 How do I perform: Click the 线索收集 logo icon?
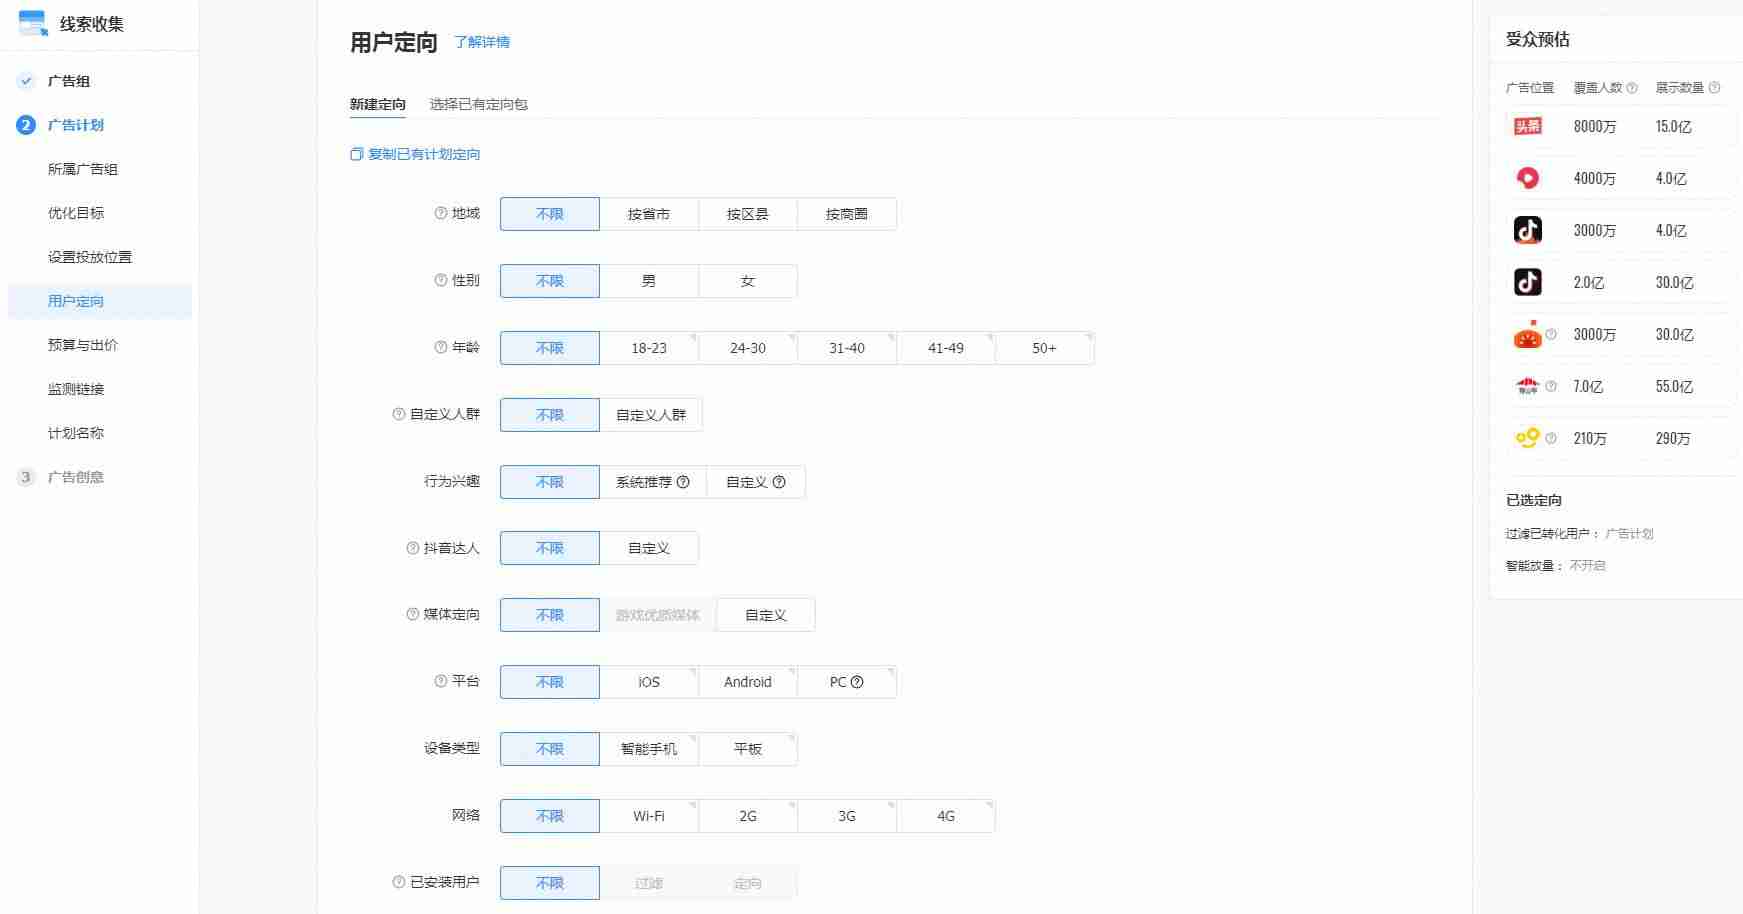coord(33,23)
